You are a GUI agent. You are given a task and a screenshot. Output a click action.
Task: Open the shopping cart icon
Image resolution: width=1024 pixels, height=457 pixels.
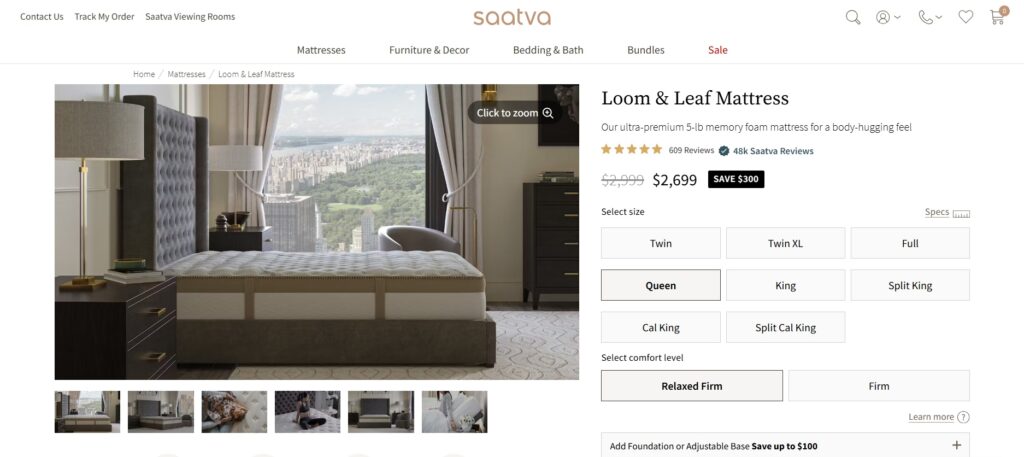pyautogui.click(x=997, y=17)
